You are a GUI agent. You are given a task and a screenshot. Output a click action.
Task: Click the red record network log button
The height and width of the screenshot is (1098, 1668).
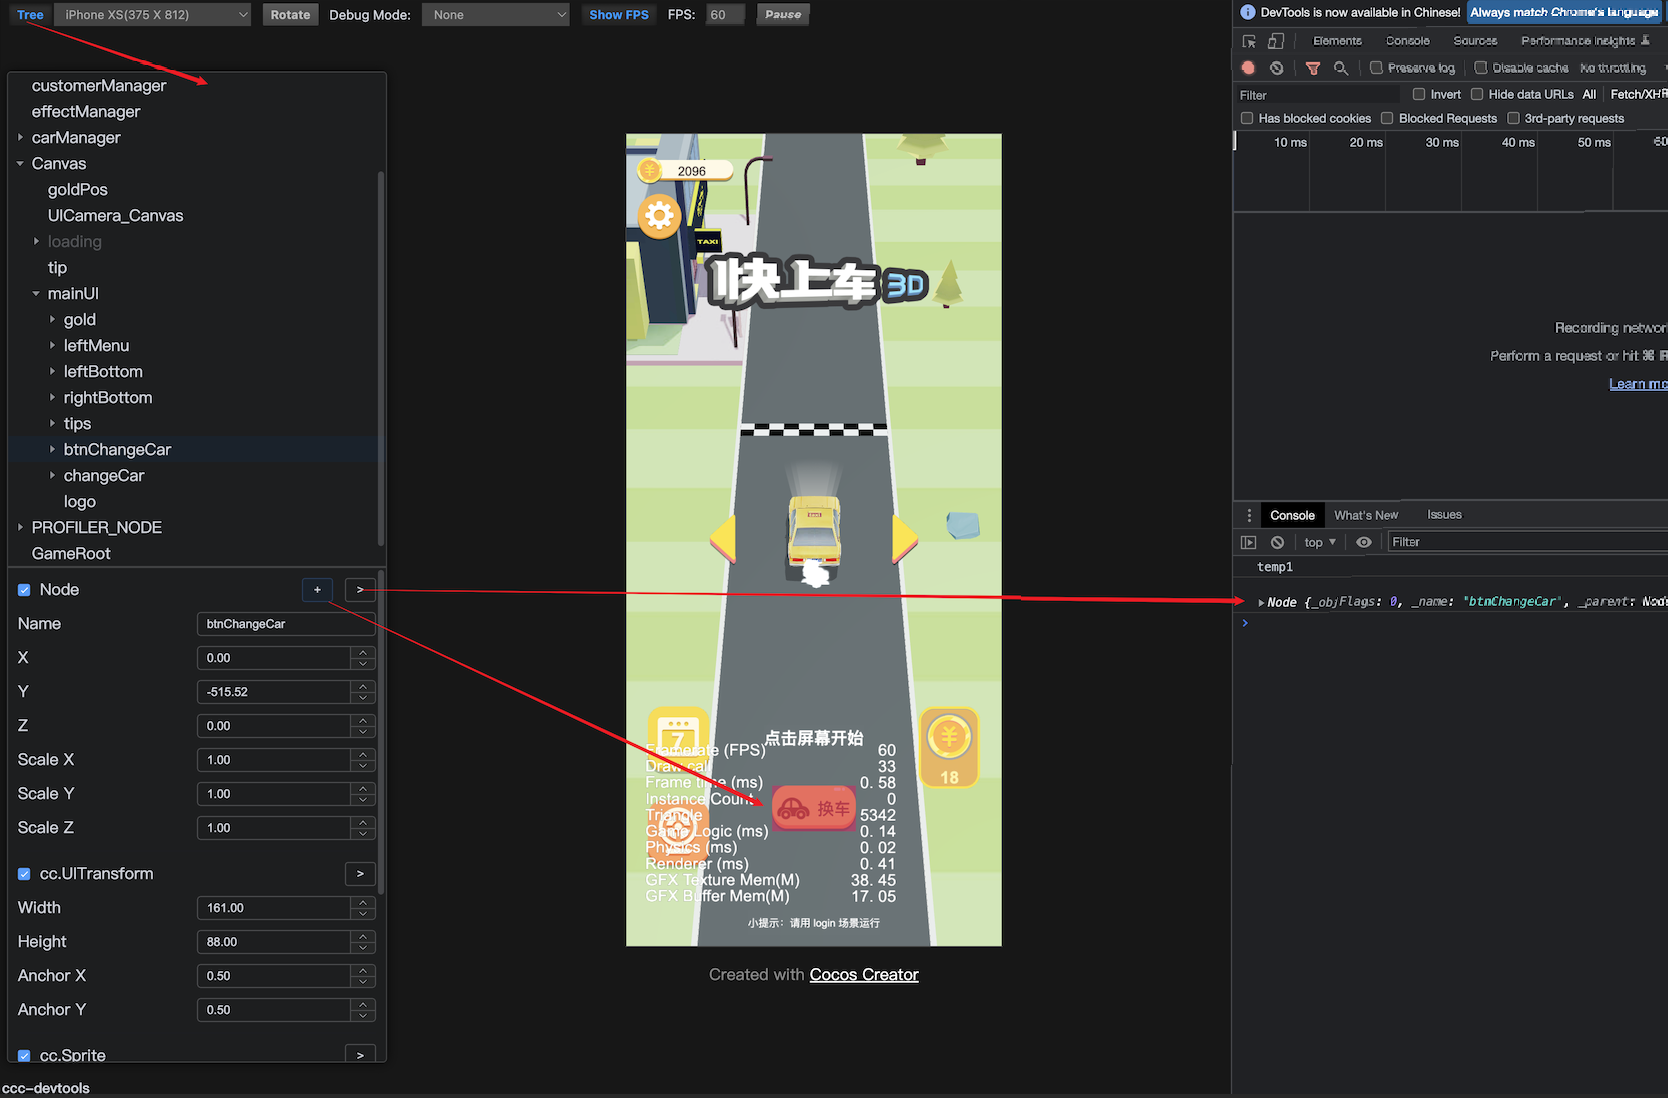tap(1247, 68)
